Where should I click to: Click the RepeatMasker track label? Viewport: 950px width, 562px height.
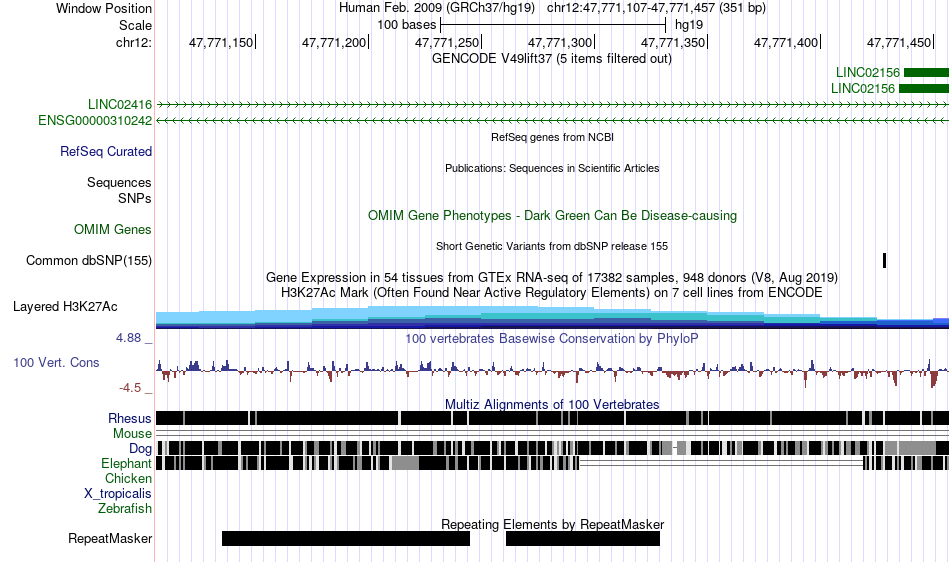pyautogui.click(x=110, y=538)
